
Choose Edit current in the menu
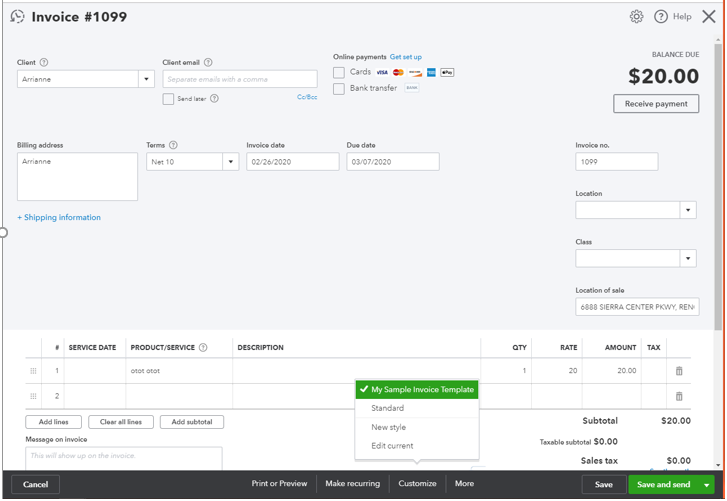point(392,446)
